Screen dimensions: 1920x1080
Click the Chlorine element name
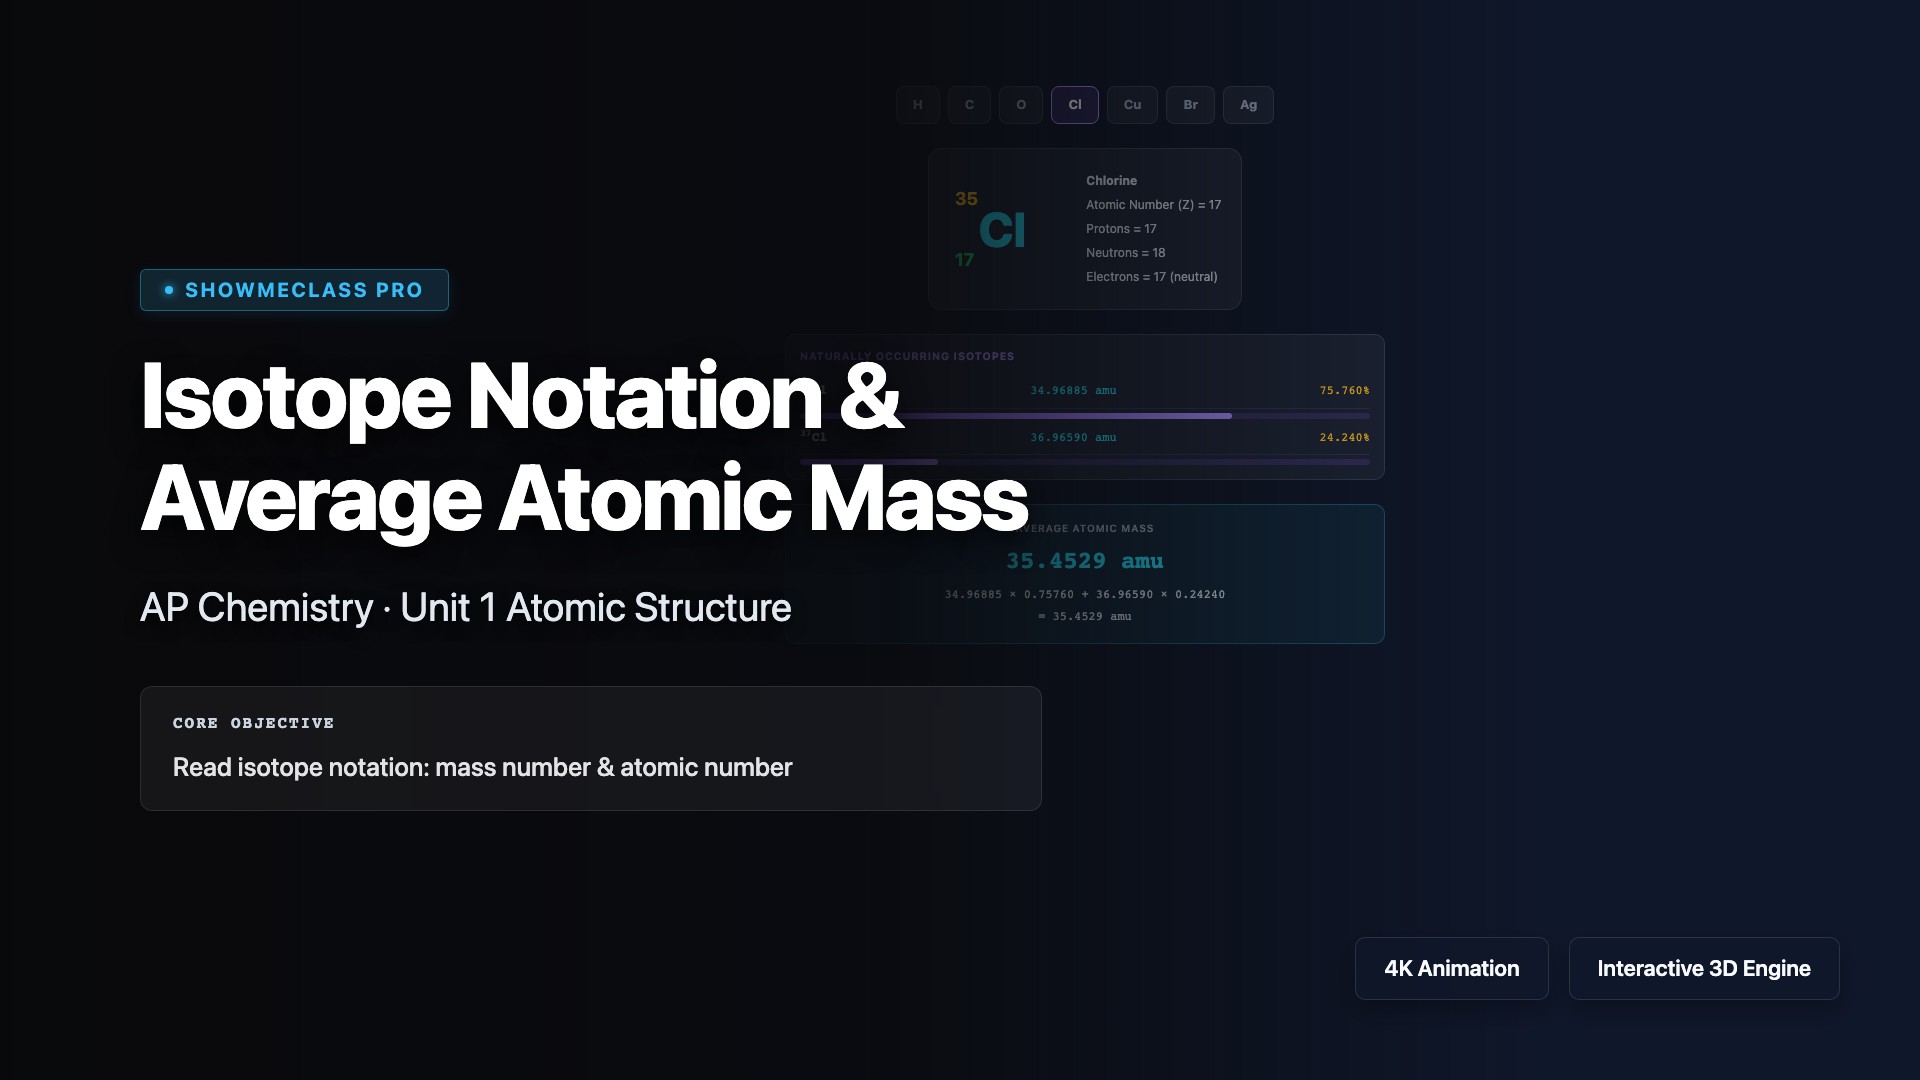[1111, 181]
